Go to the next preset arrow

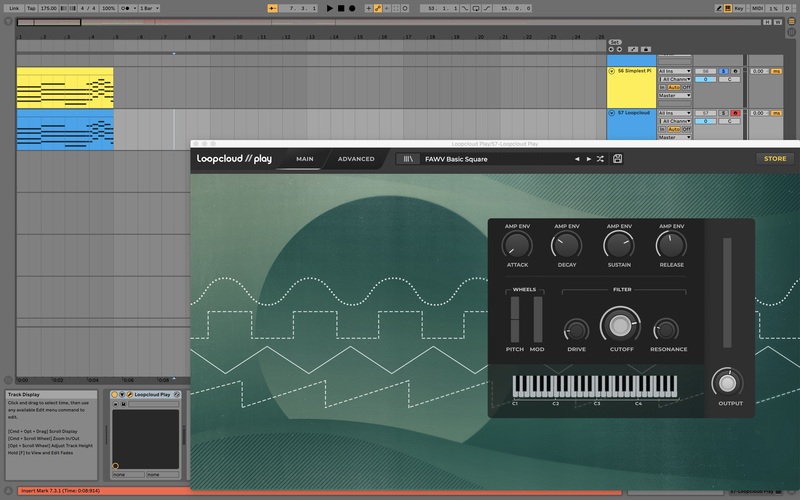(588, 159)
